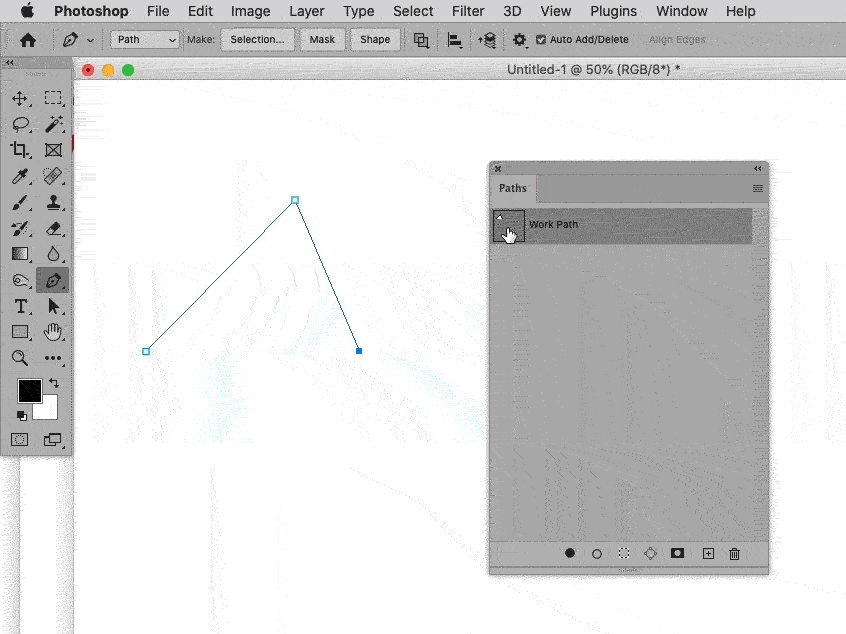Select the Blur tool
This screenshot has width=846, height=634.
coord(53,254)
